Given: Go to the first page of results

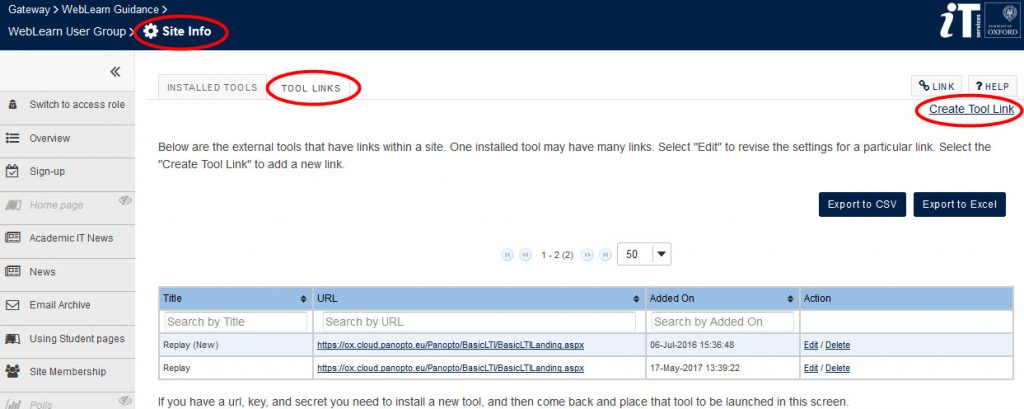Looking at the screenshot, I should pyautogui.click(x=508, y=255).
